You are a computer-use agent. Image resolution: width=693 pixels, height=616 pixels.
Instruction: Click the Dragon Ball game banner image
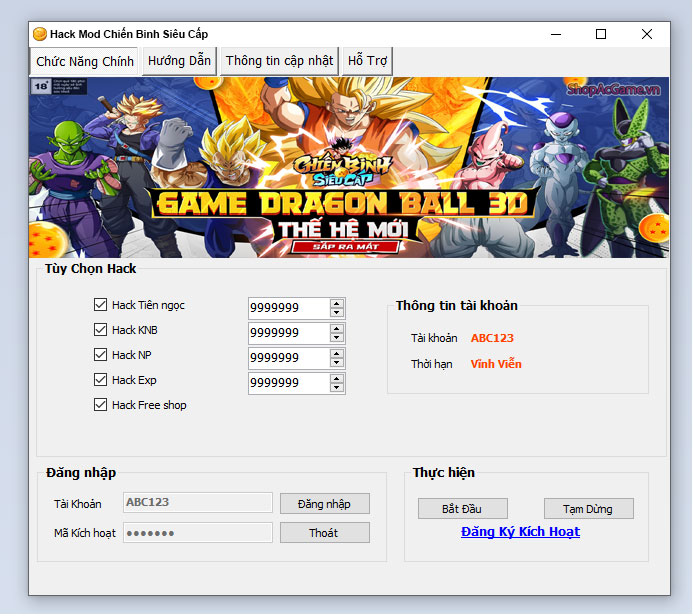(349, 167)
